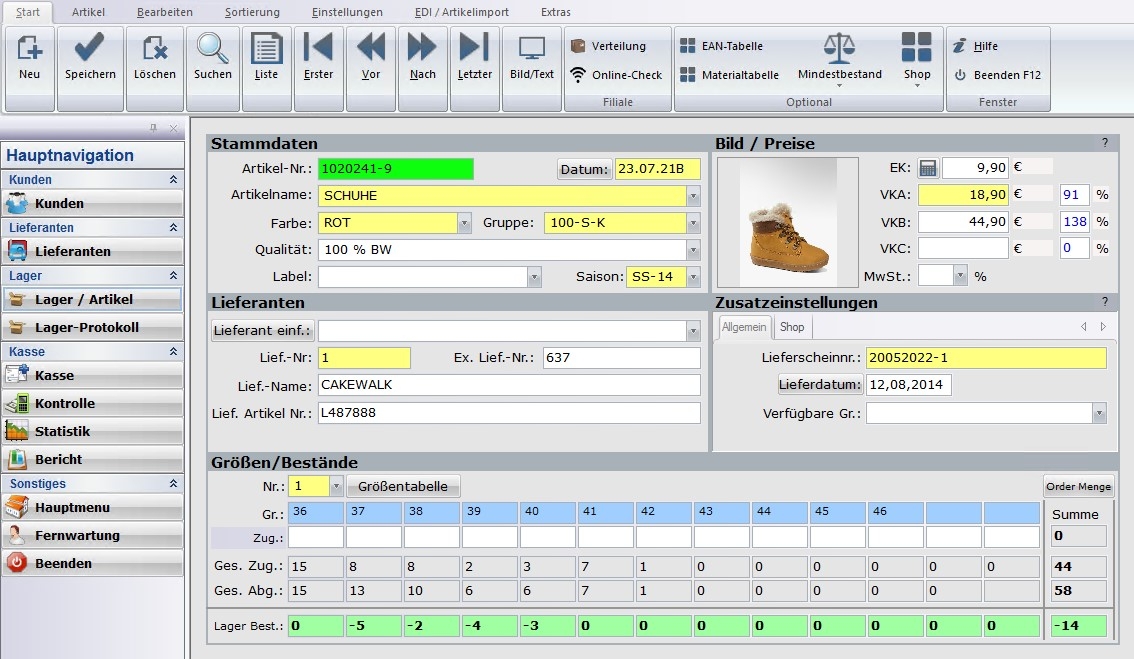1134x659 pixels.
Task: Delete the article using the Löschen icon
Action: (x=154, y=48)
